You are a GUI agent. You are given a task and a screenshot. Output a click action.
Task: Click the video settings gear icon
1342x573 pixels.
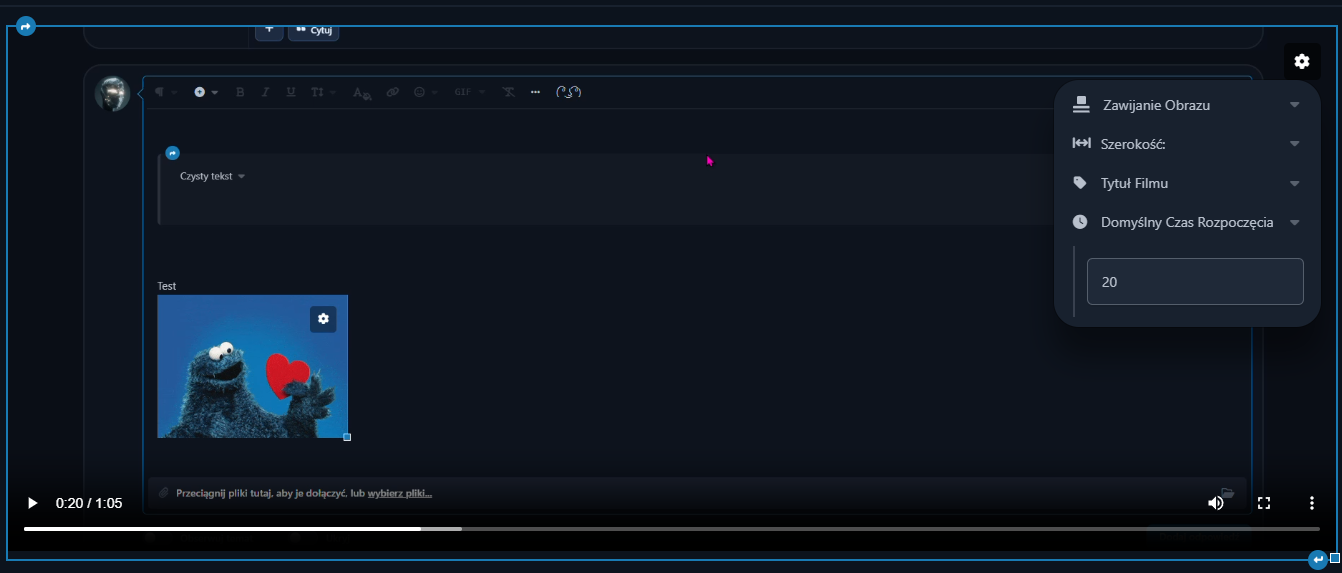coord(1301,62)
